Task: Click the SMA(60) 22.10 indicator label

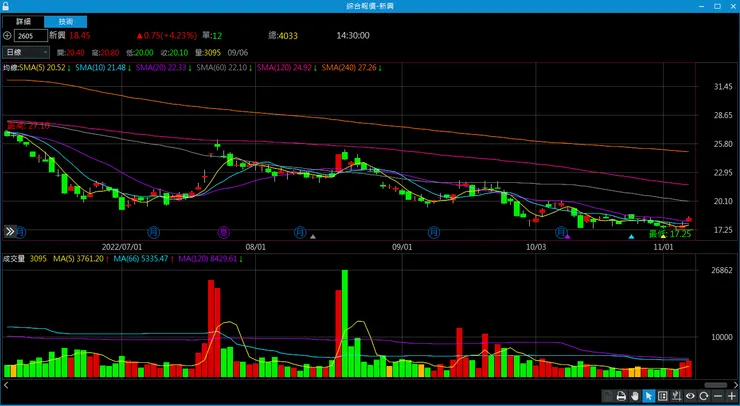Action: click(224, 68)
